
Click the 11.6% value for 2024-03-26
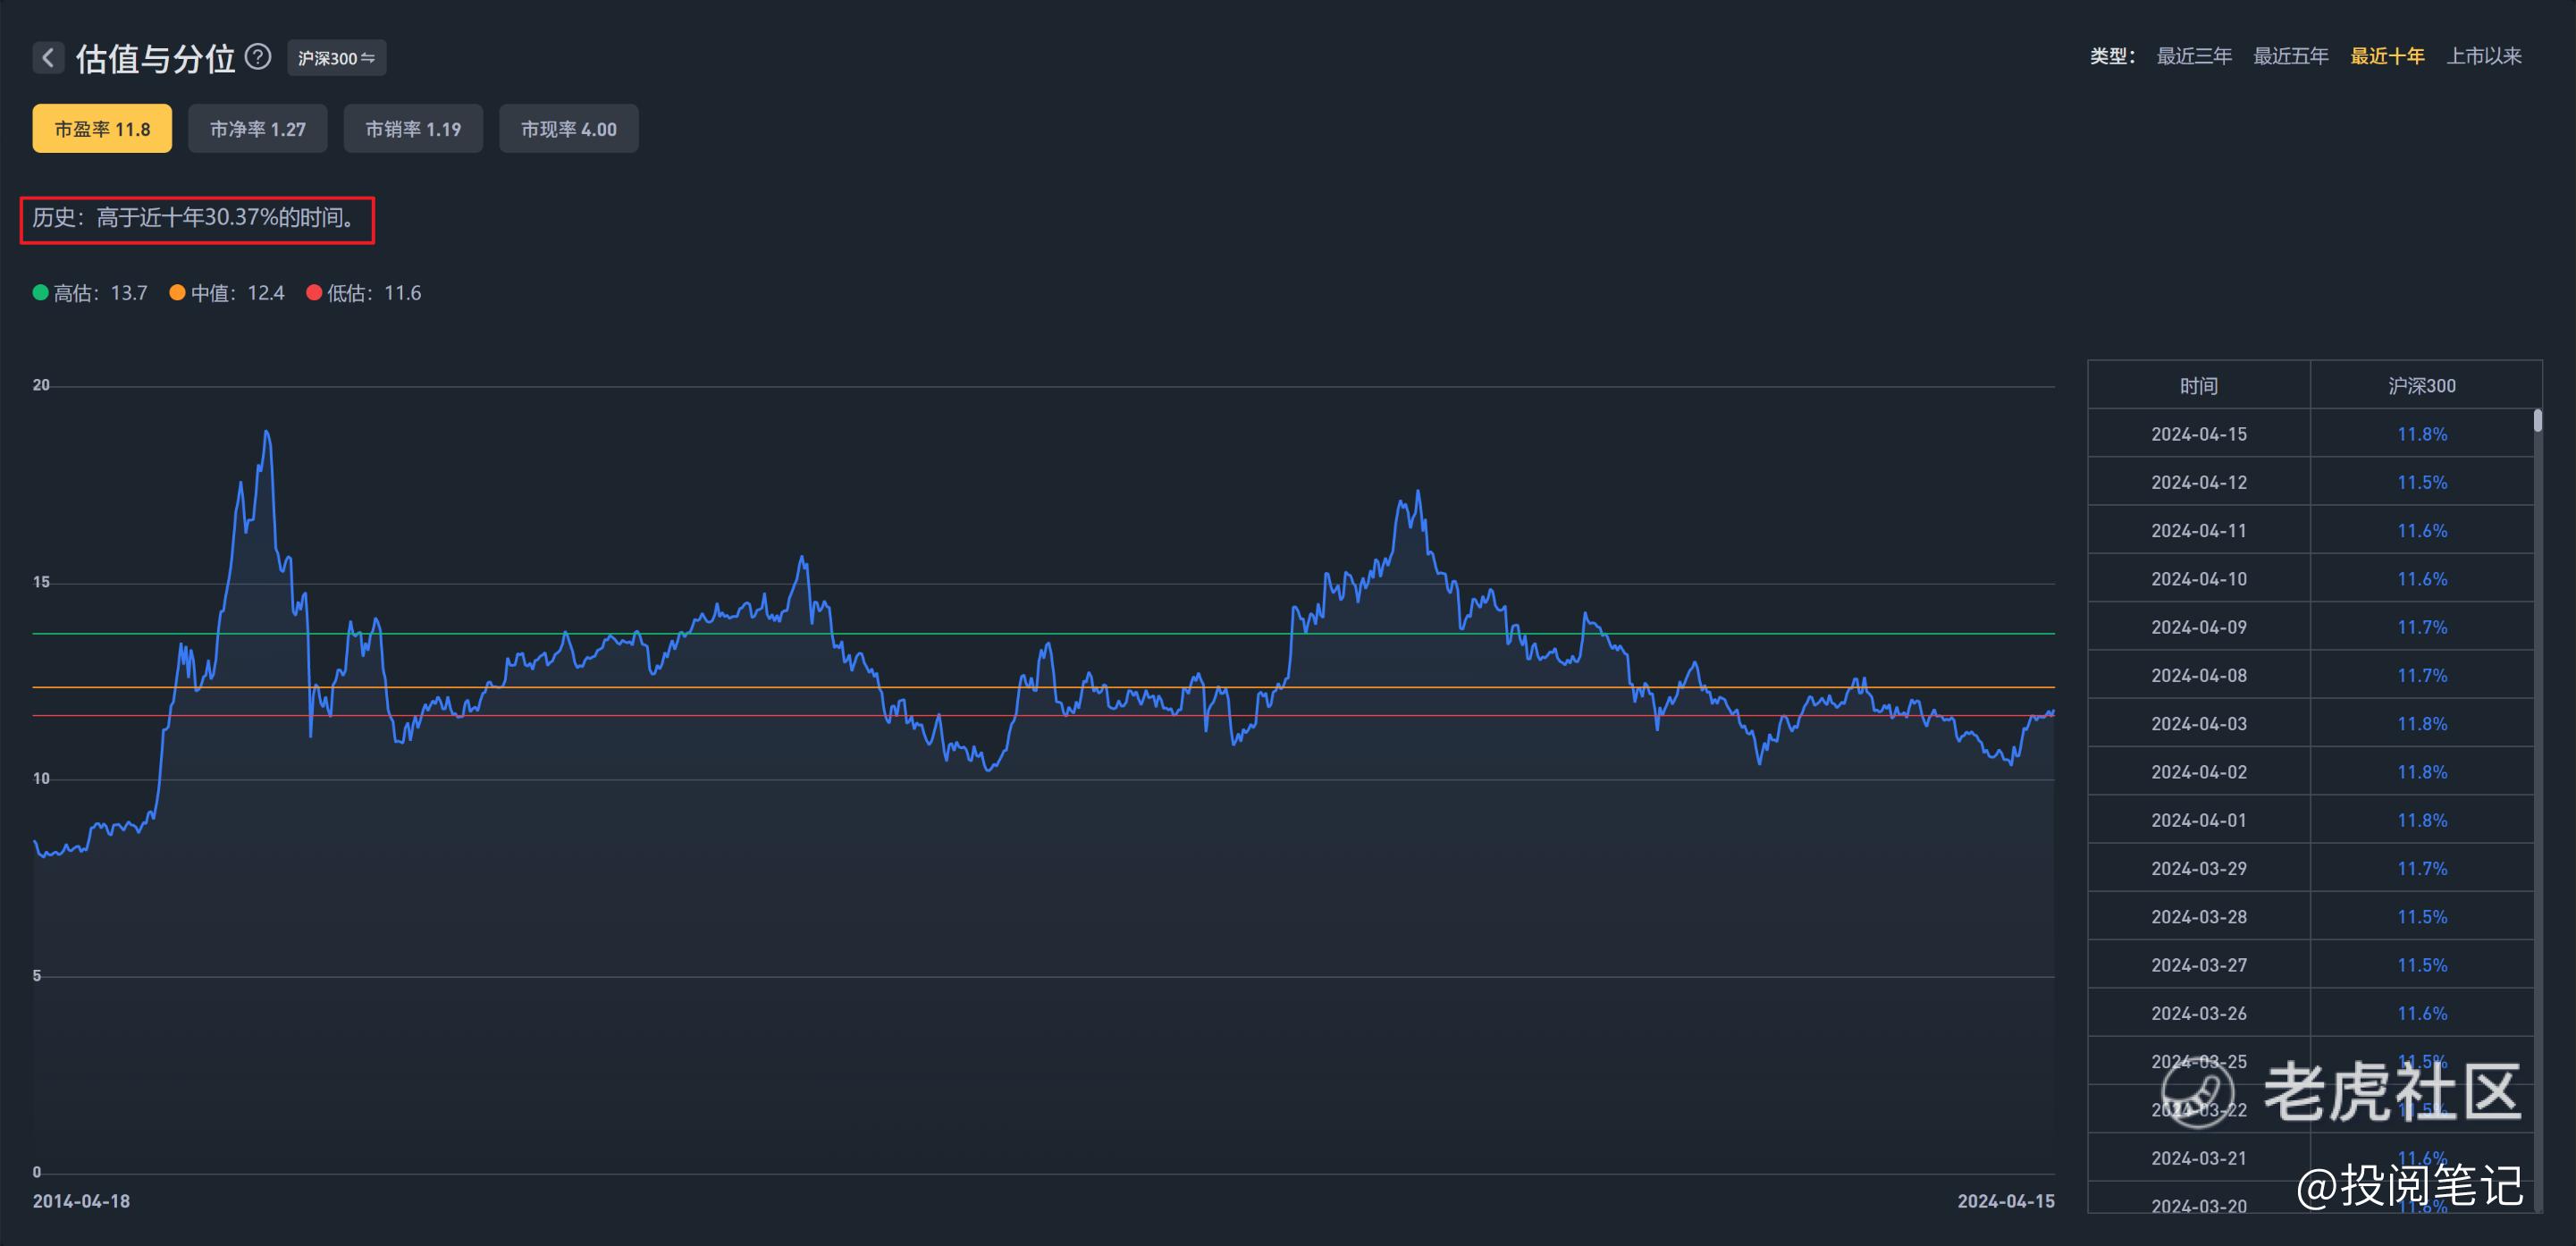[2422, 1013]
